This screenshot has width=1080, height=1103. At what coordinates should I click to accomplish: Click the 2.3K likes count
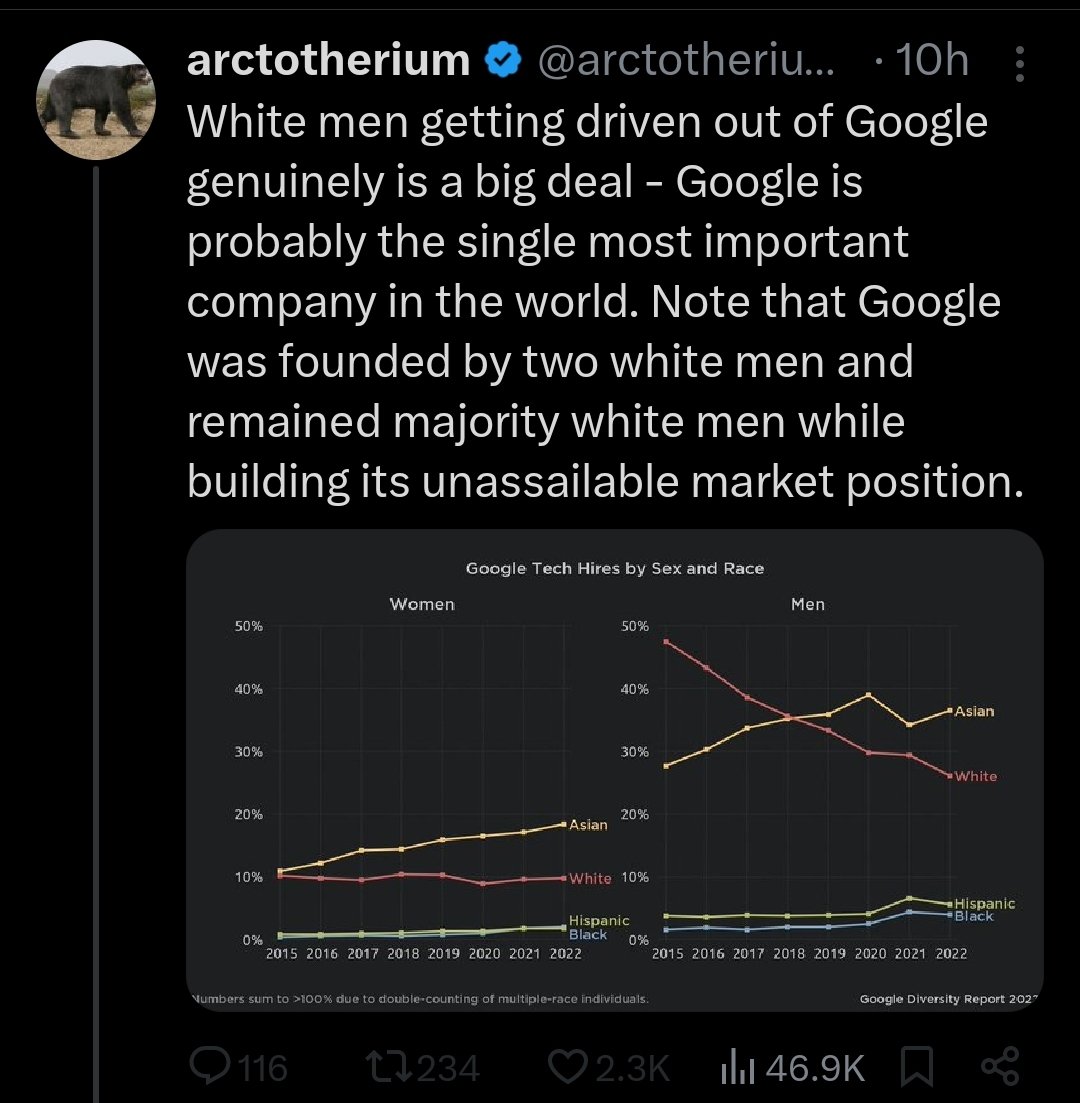click(x=633, y=1068)
